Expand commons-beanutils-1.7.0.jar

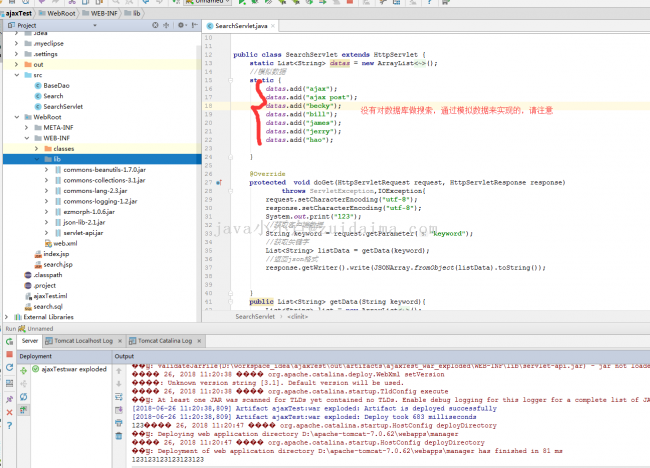[46, 170]
